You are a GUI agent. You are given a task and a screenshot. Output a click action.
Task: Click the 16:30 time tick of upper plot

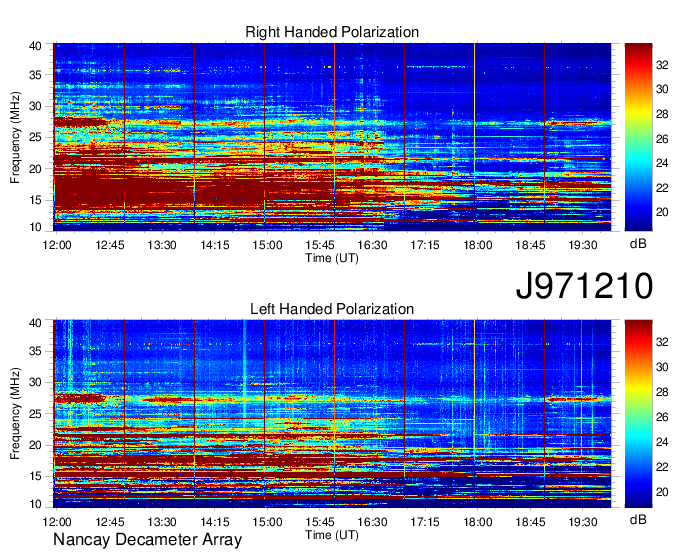373,245
